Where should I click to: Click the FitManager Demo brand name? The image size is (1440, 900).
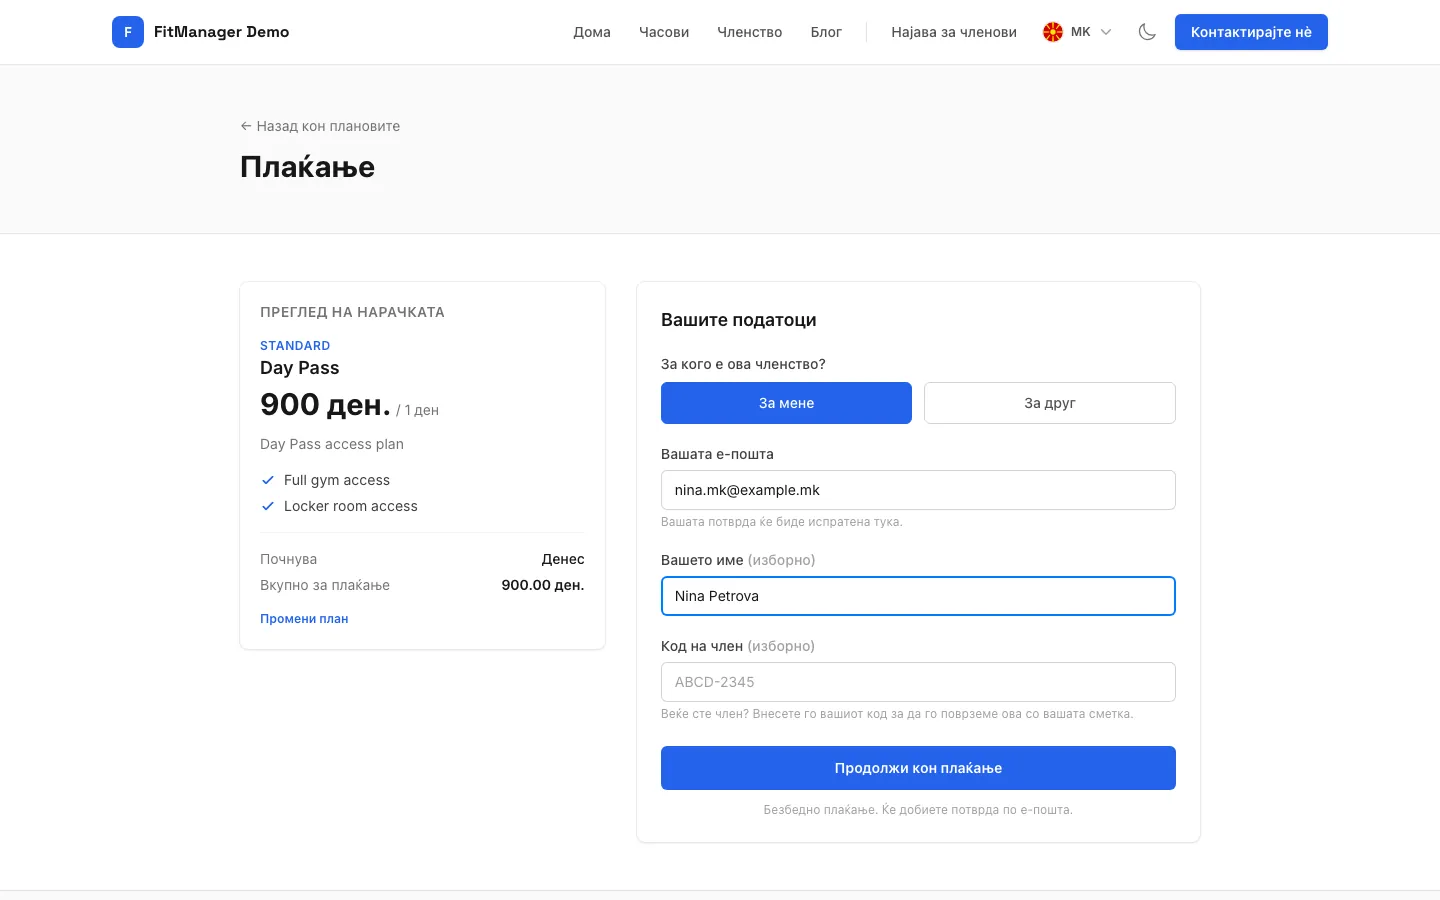click(x=221, y=32)
